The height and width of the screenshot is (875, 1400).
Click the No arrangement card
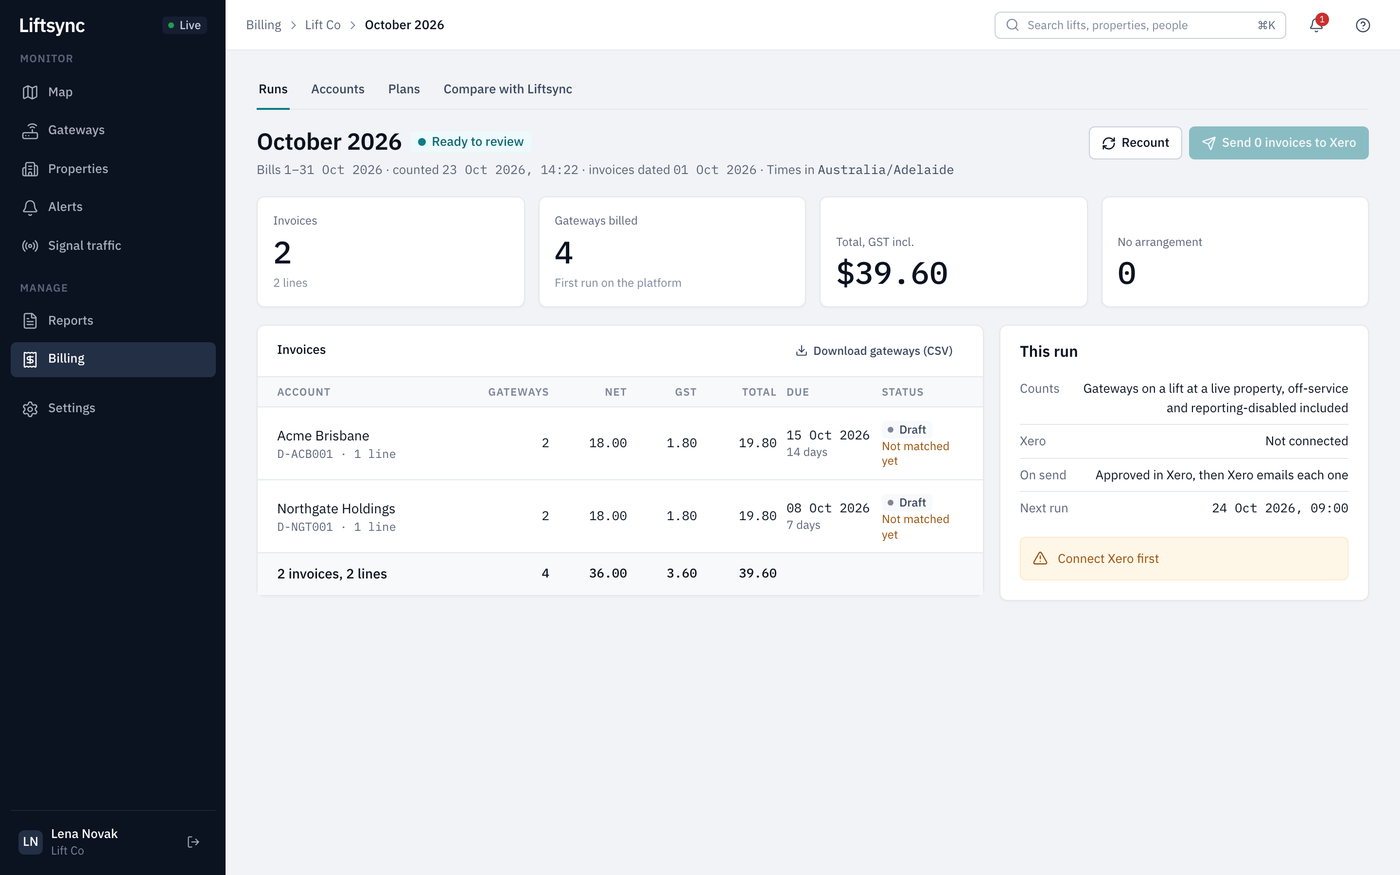[1235, 252]
